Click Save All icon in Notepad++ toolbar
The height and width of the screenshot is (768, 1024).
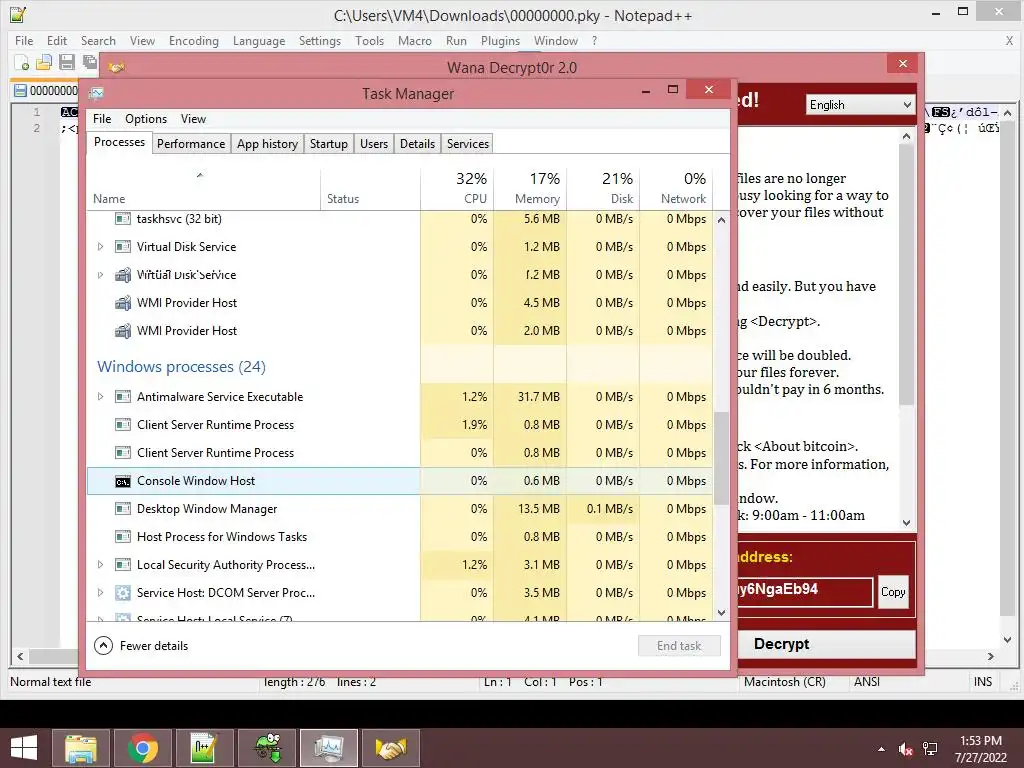(x=89, y=63)
